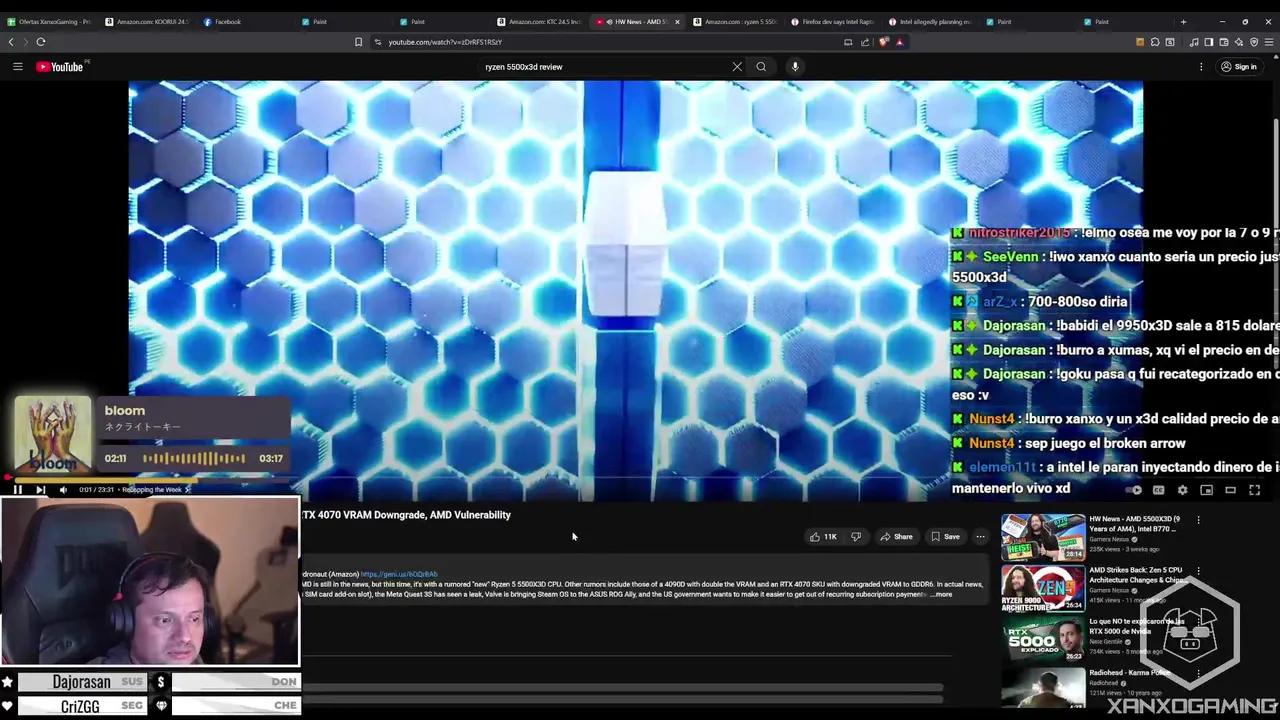Viewport: 1280px width, 720px height.
Task: Open Brave playlist music-note icon
Action: (x=1194, y=42)
